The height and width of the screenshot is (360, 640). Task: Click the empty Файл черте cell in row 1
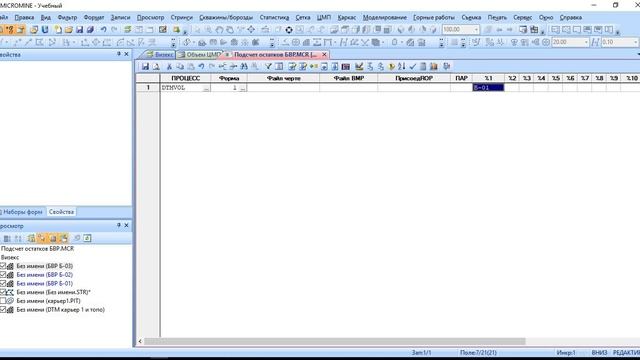pyautogui.click(x=283, y=87)
